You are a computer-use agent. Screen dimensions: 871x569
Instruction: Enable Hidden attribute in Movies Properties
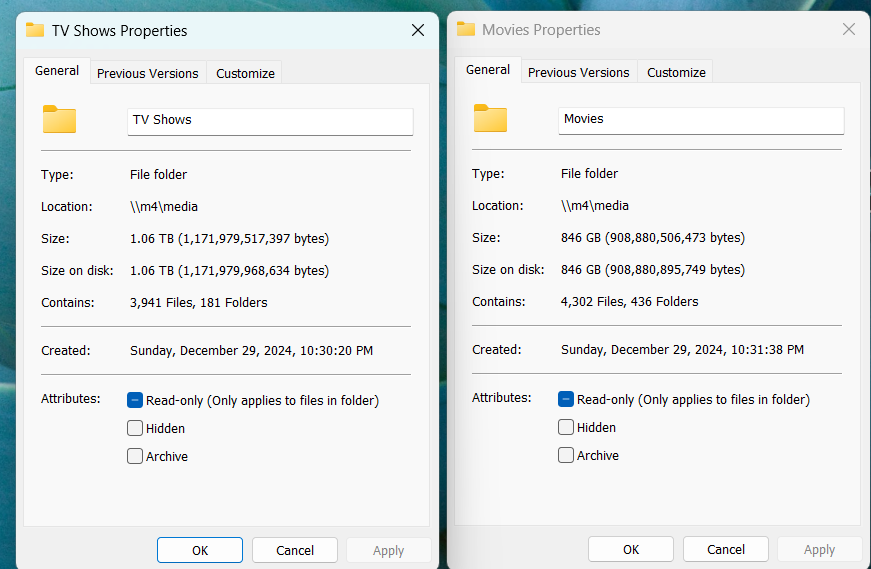coord(566,427)
